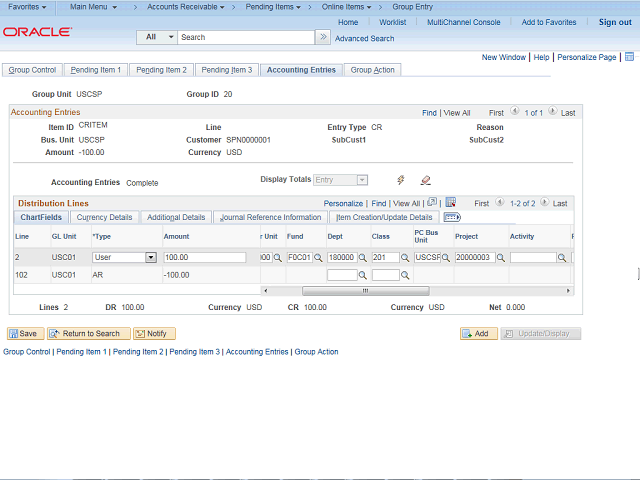Image resolution: width=640 pixels, height=480 pixels.
Task: Click the top Search text box
Action: point(246,37)
